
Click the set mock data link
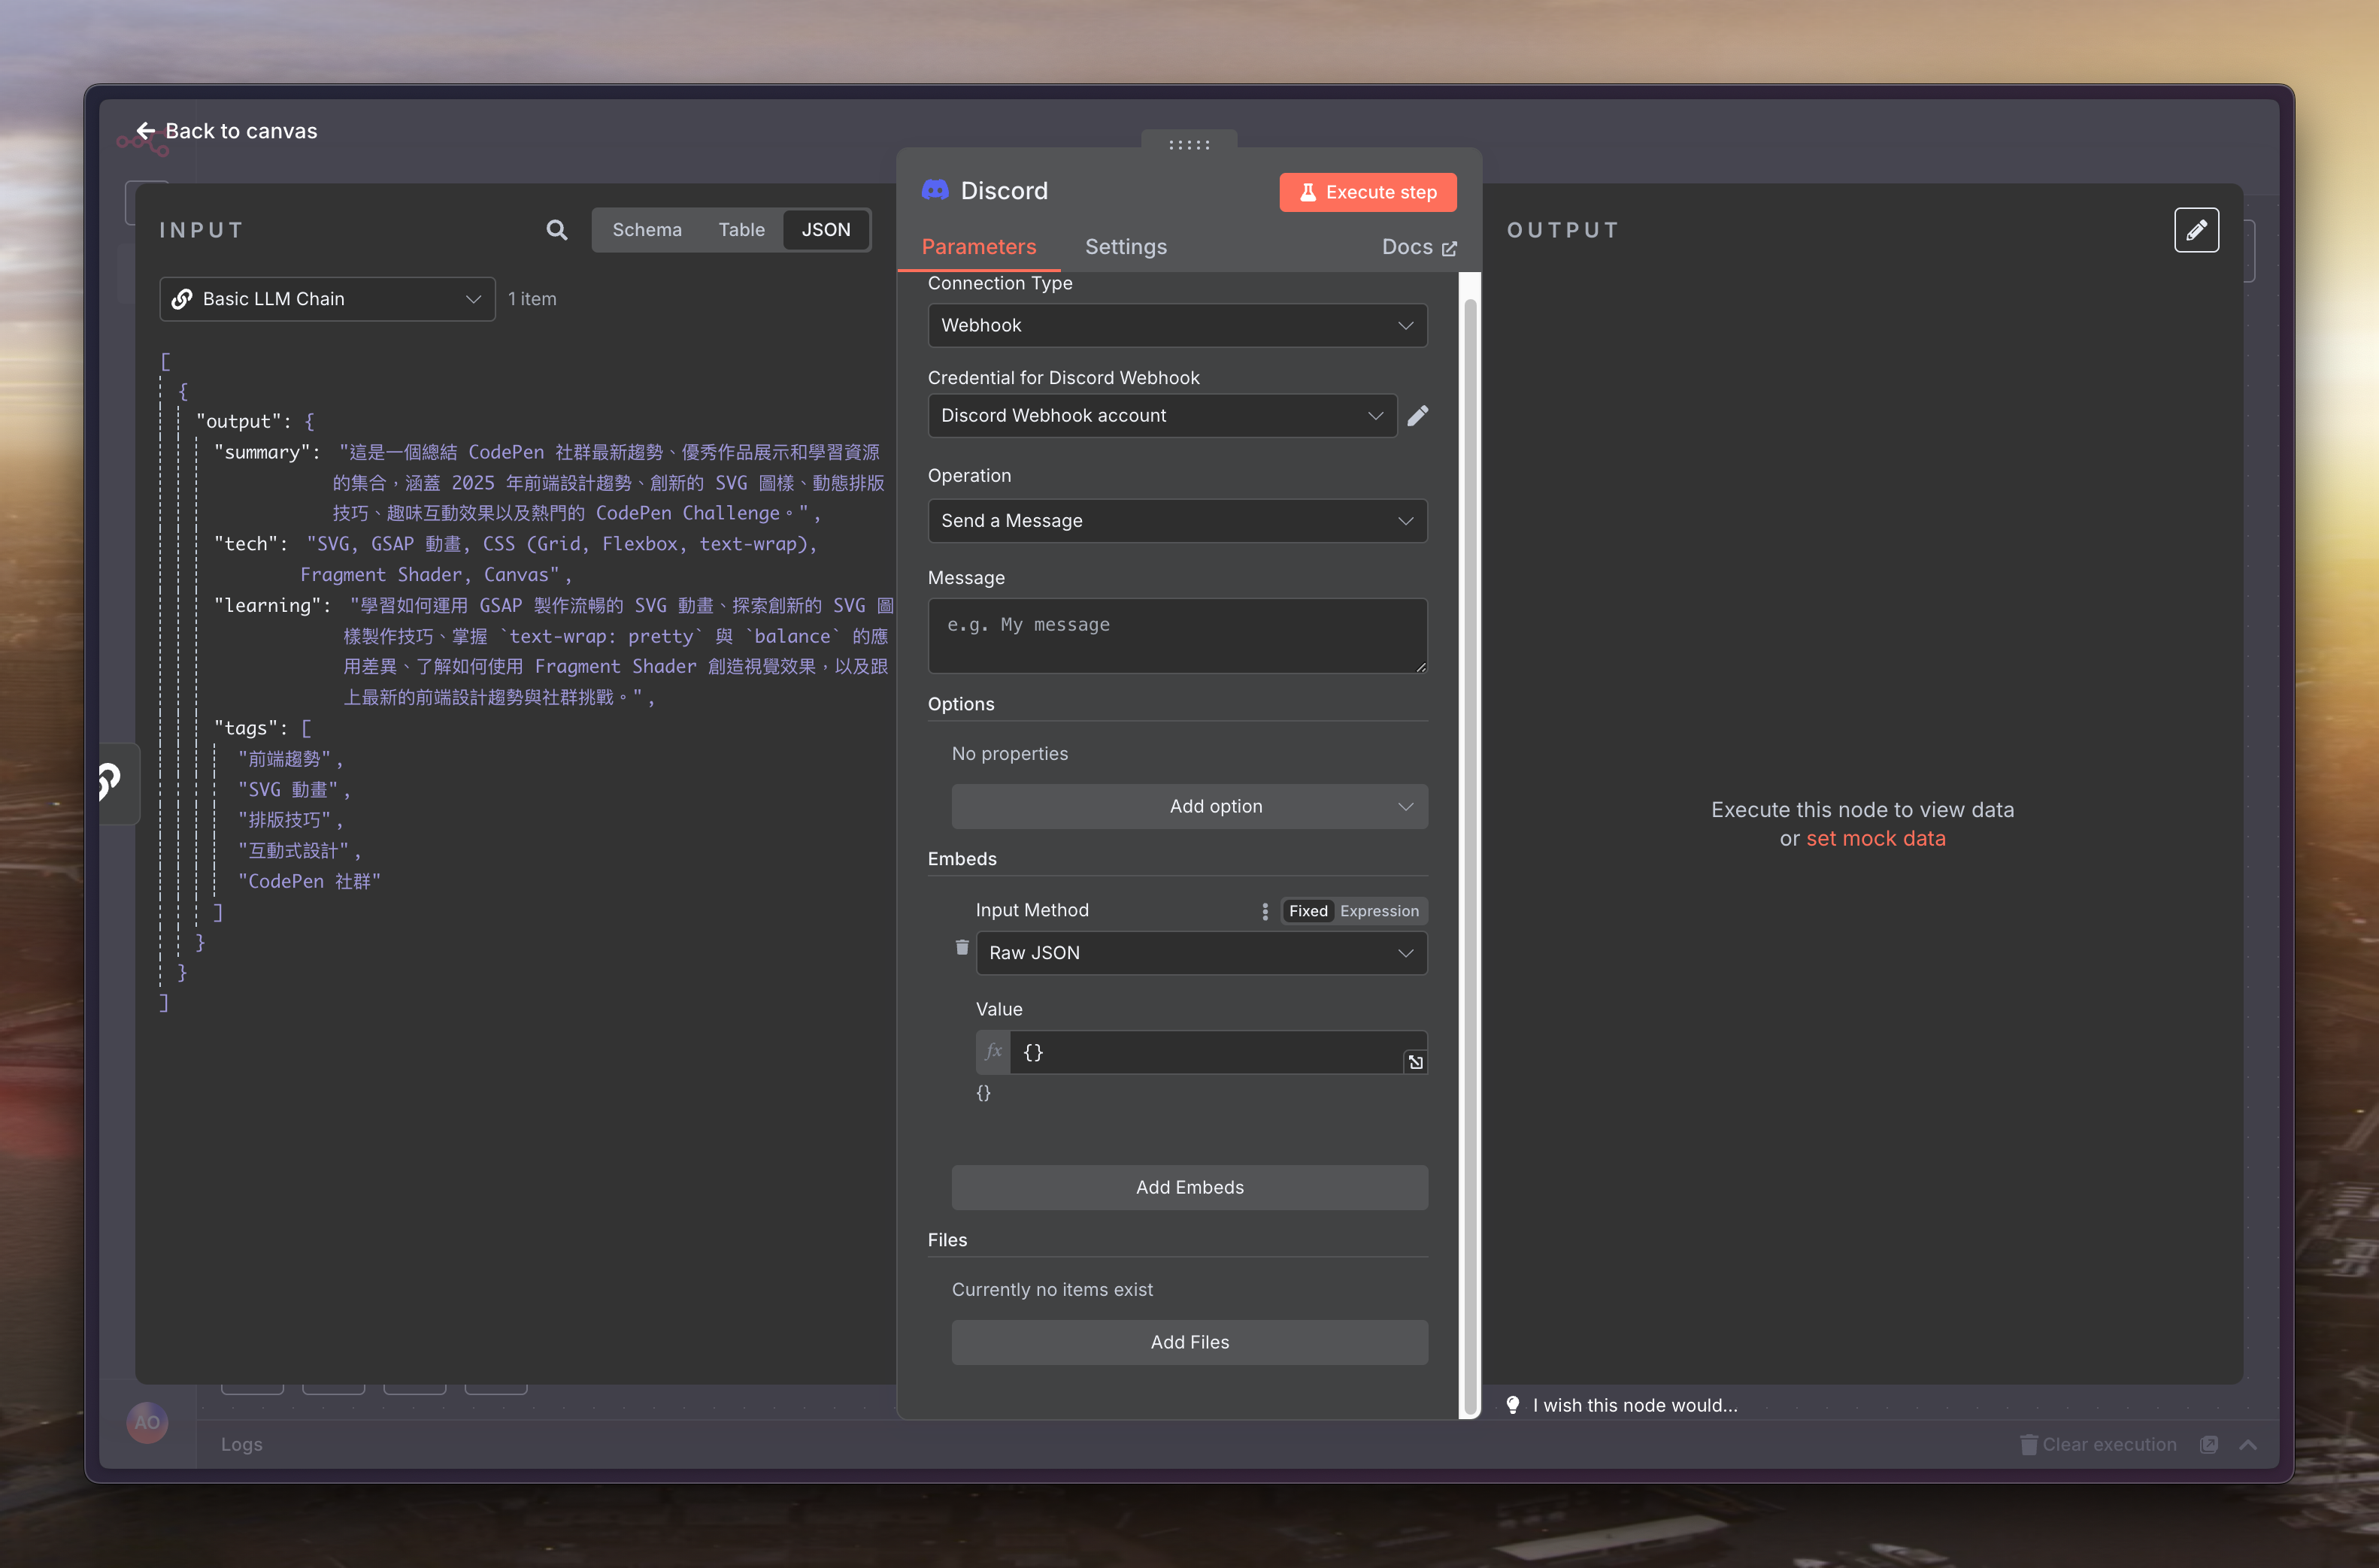pos(1875,839)
